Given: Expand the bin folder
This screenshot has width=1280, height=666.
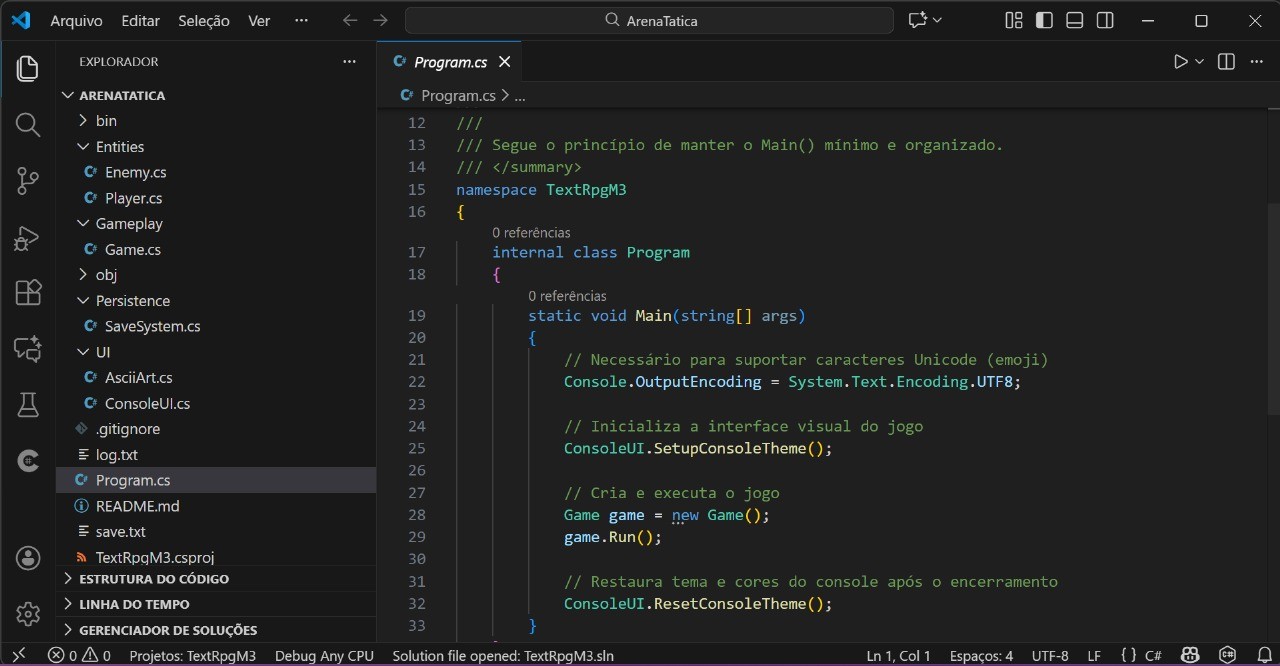Looking at the screenshot, I should 106,121.
